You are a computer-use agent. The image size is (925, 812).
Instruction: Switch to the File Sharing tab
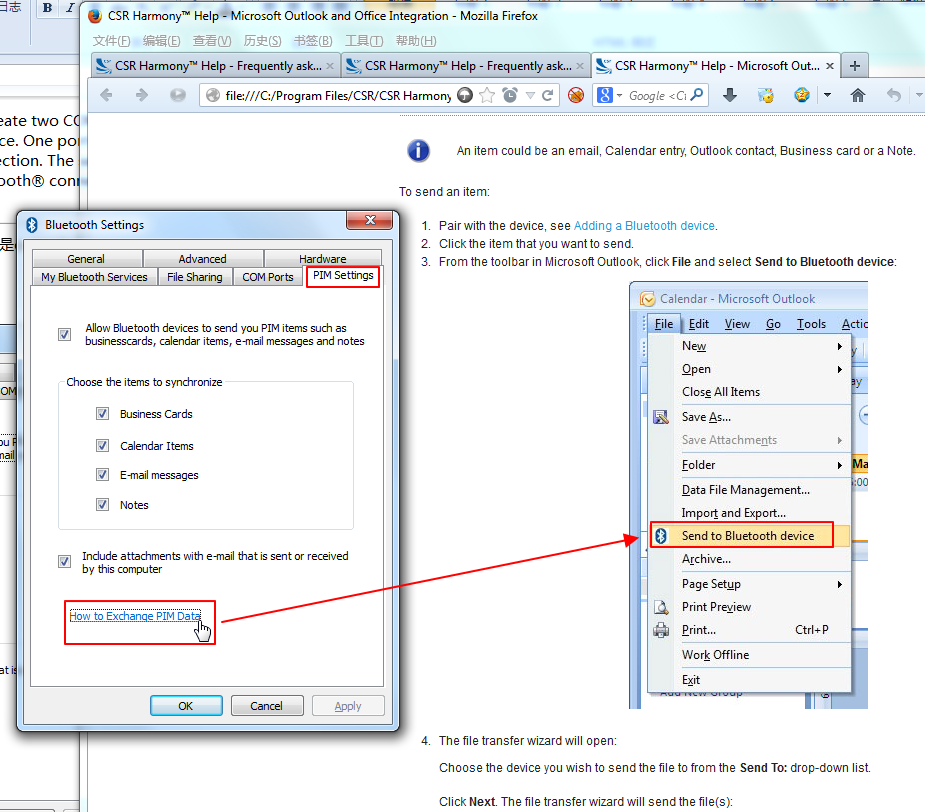195,277
